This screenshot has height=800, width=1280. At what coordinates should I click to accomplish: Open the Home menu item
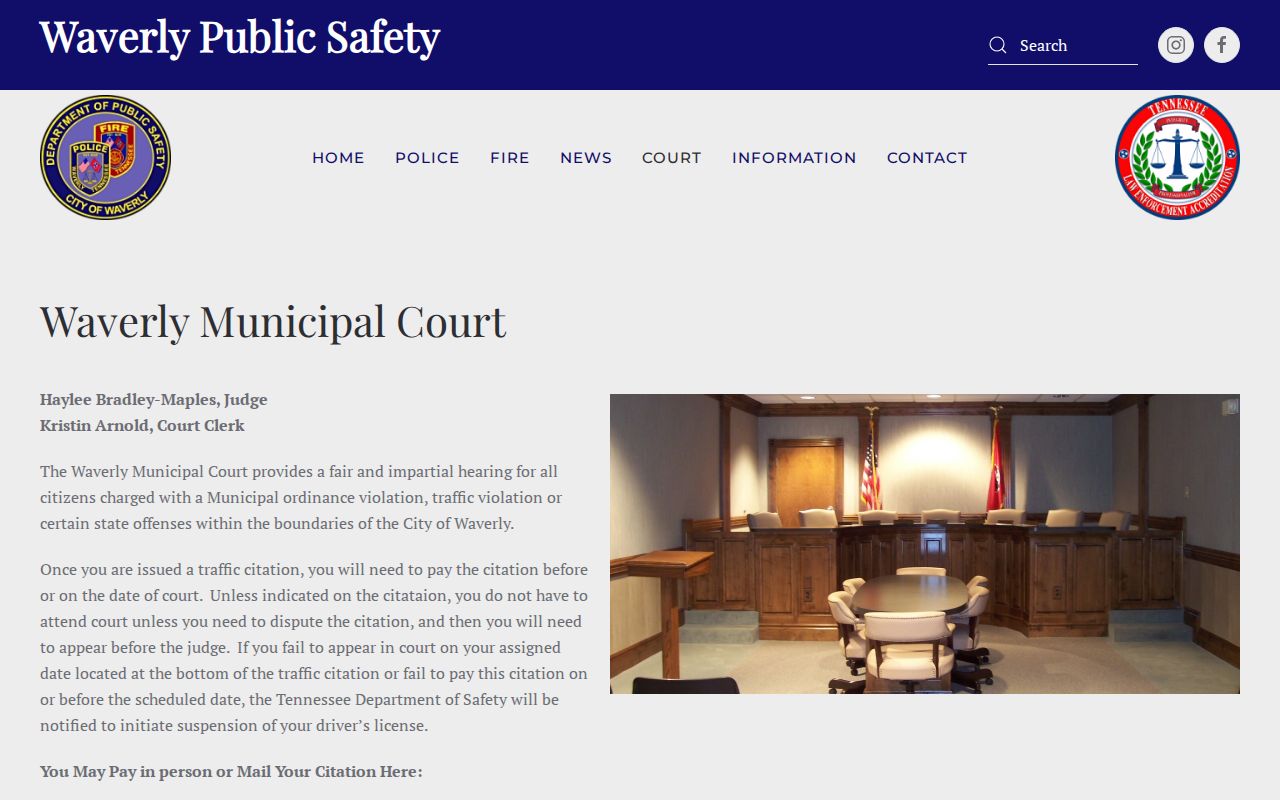(338, 158)
